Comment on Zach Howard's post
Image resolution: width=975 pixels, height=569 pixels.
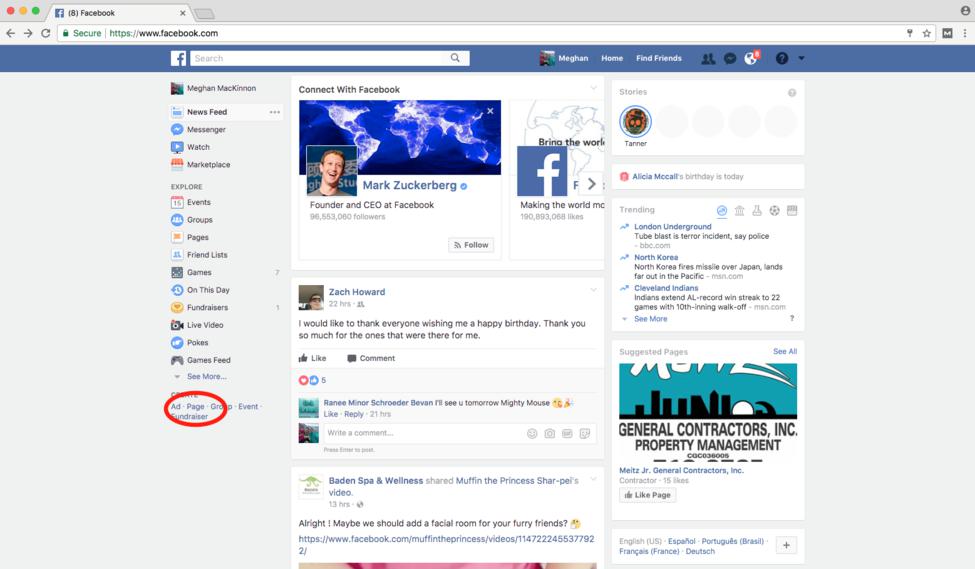(x=371, y=358)
